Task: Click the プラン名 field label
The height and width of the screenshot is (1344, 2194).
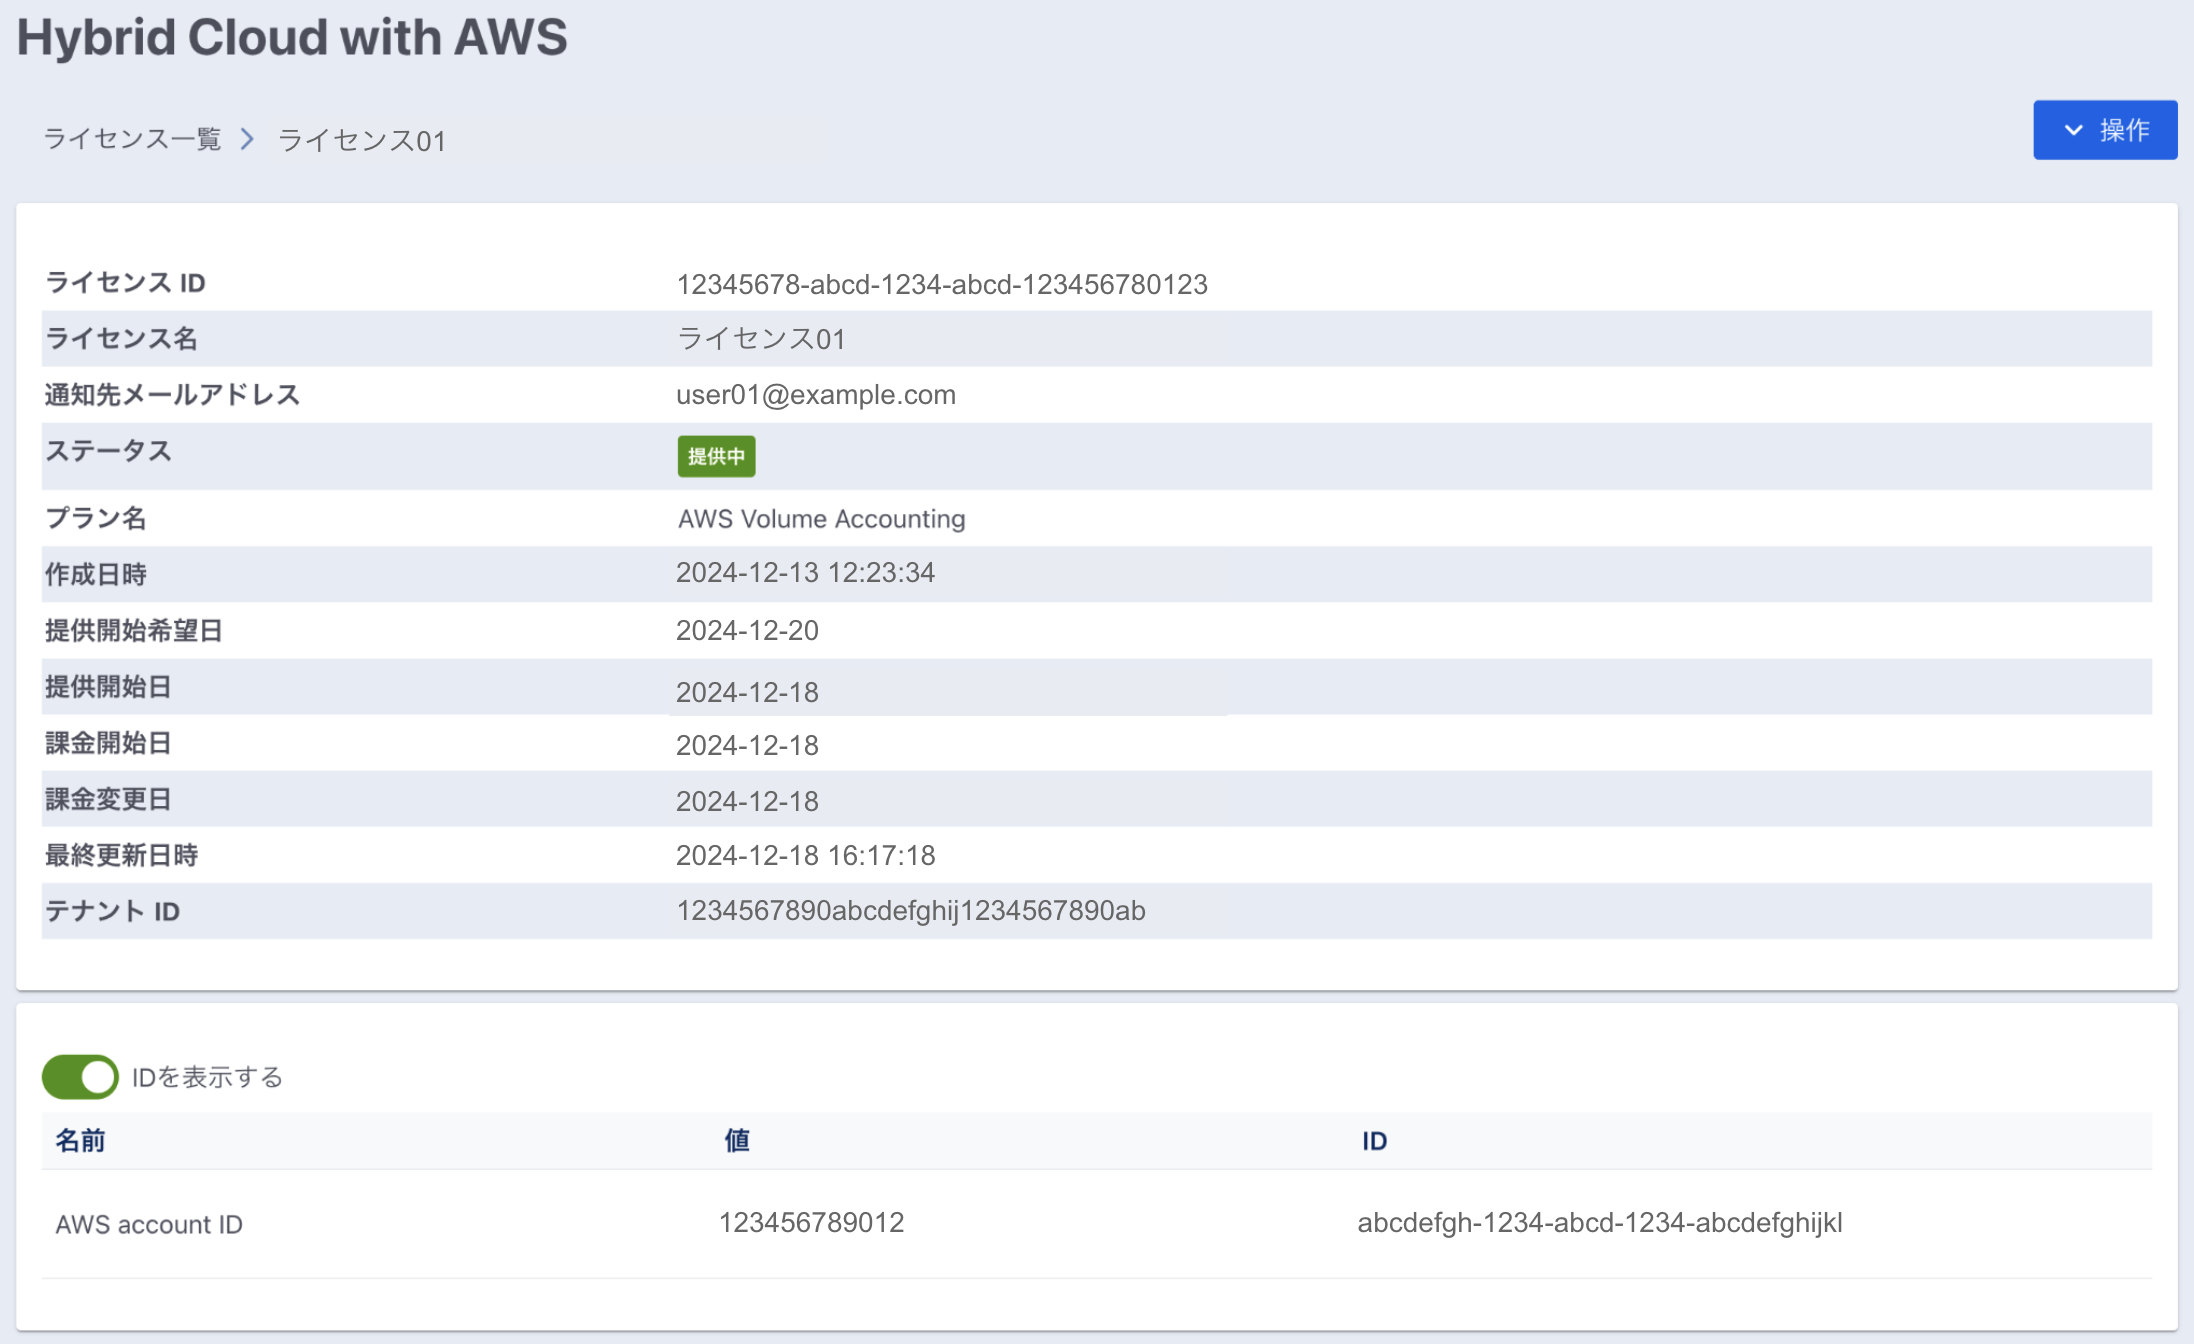Action: point(95,518)
